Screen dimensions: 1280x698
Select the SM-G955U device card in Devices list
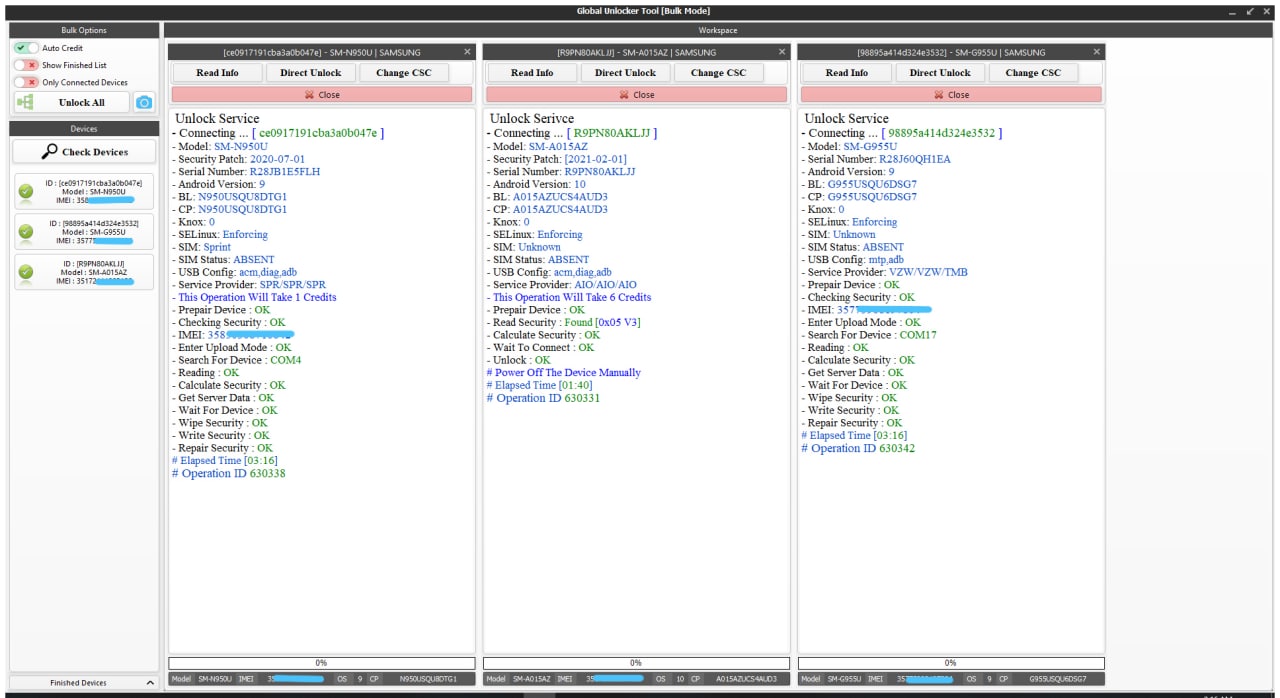click(x=84, y=231)
